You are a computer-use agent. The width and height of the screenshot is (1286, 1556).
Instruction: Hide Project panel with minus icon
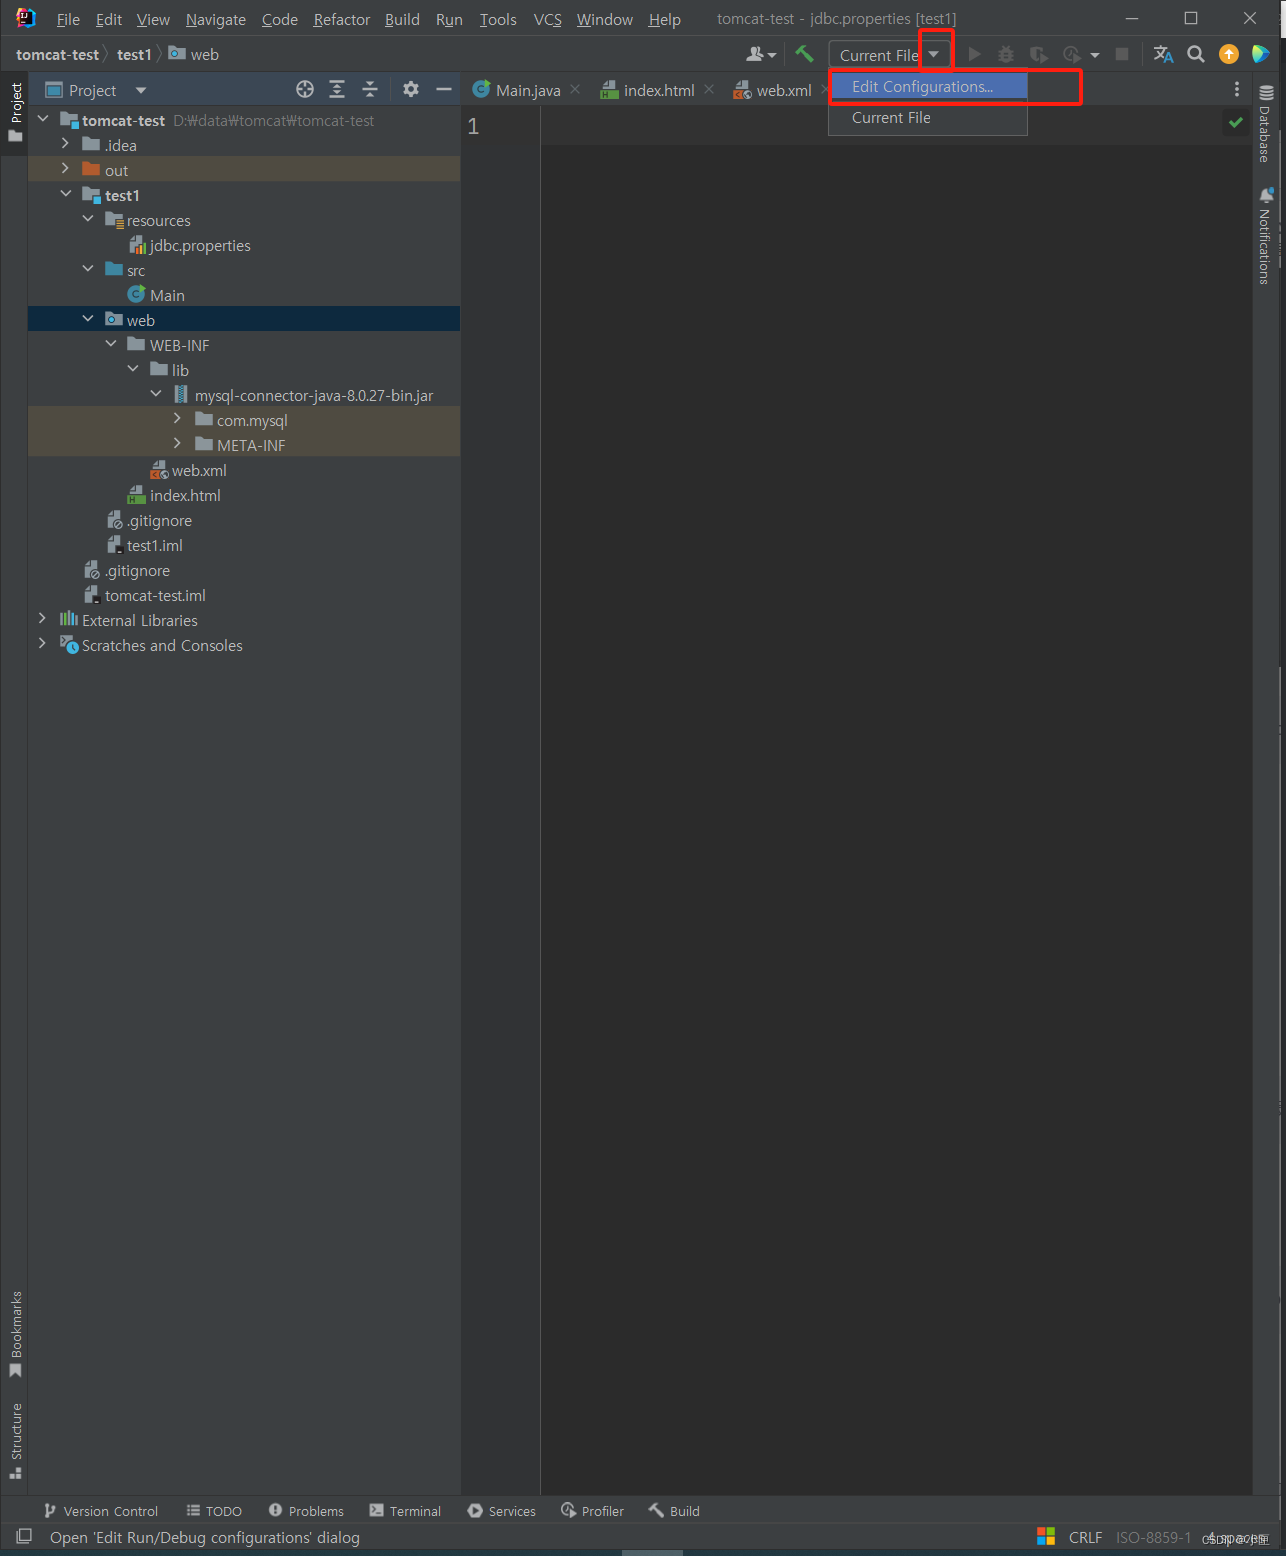click(444, 90)
